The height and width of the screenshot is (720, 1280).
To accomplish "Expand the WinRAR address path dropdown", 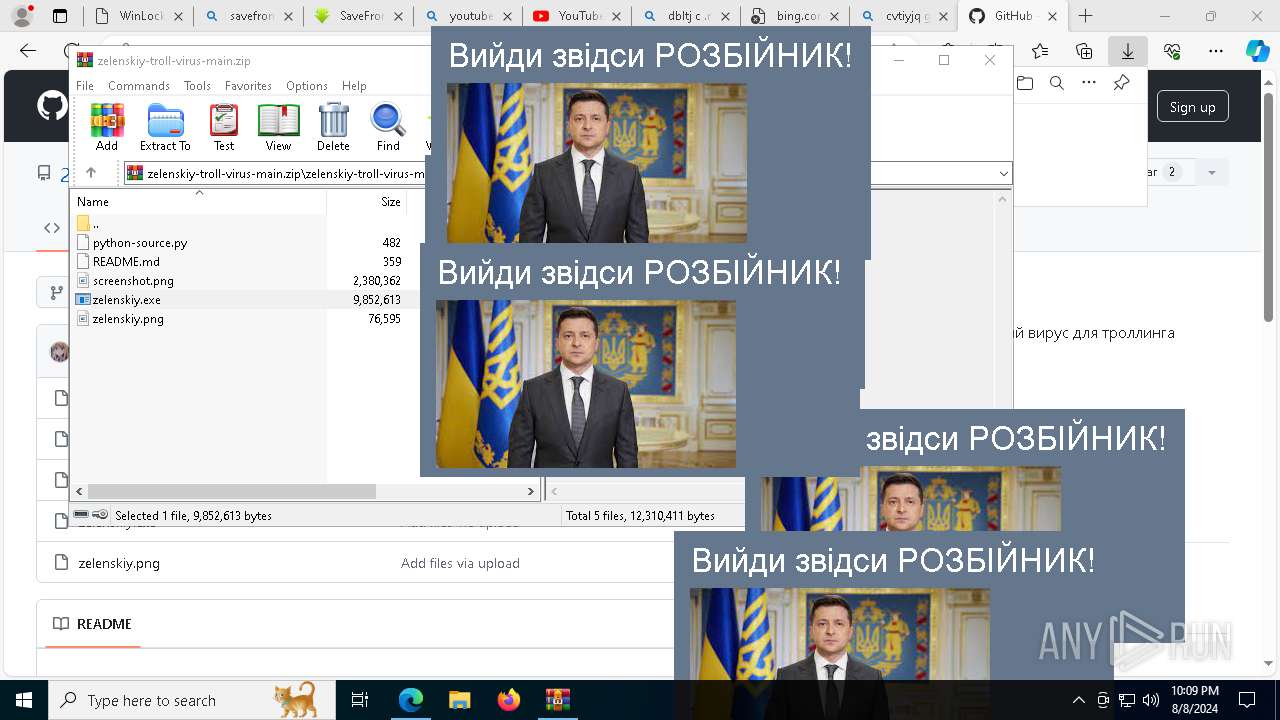I will 1004,173.
